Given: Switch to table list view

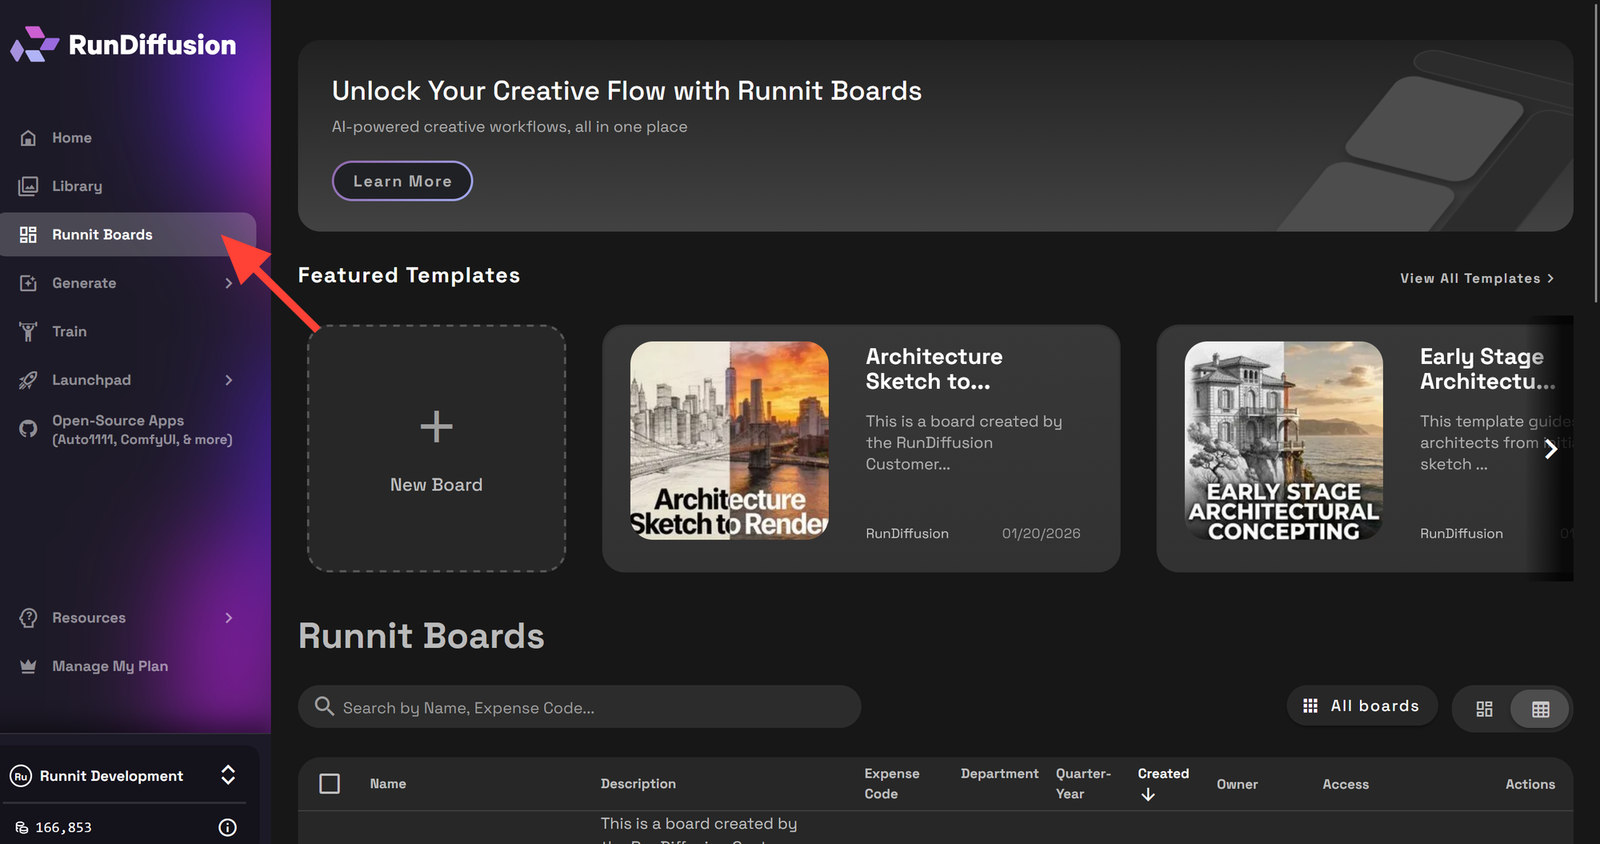Looking at the screenshot, I should tap(1540, 709).
